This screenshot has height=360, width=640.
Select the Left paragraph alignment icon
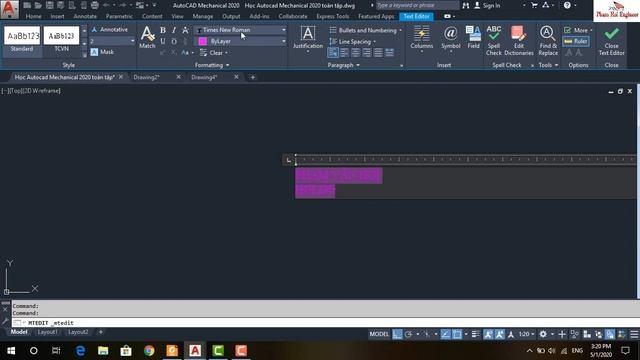tap(344, 53)
